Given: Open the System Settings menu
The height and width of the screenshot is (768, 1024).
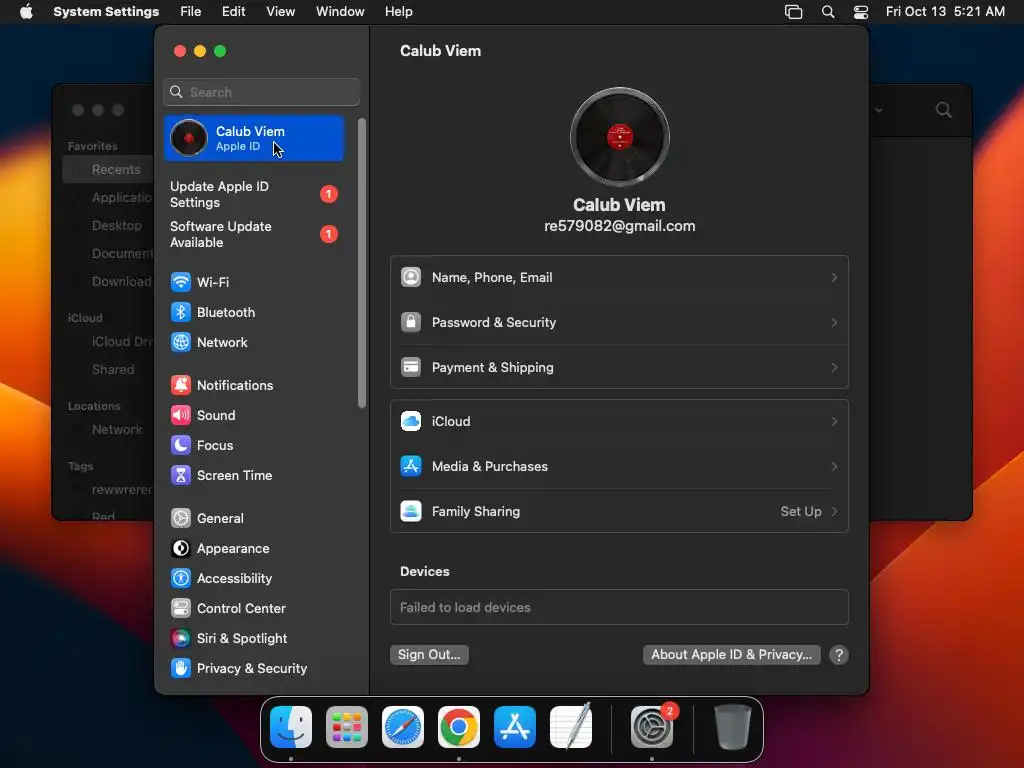Looking at the screenshot, I should 106,12.
